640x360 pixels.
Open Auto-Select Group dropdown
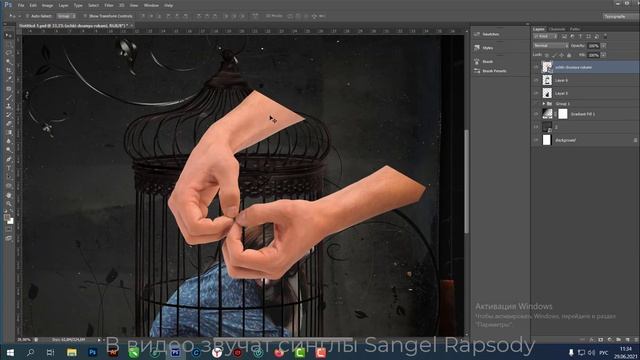(66, 16)
